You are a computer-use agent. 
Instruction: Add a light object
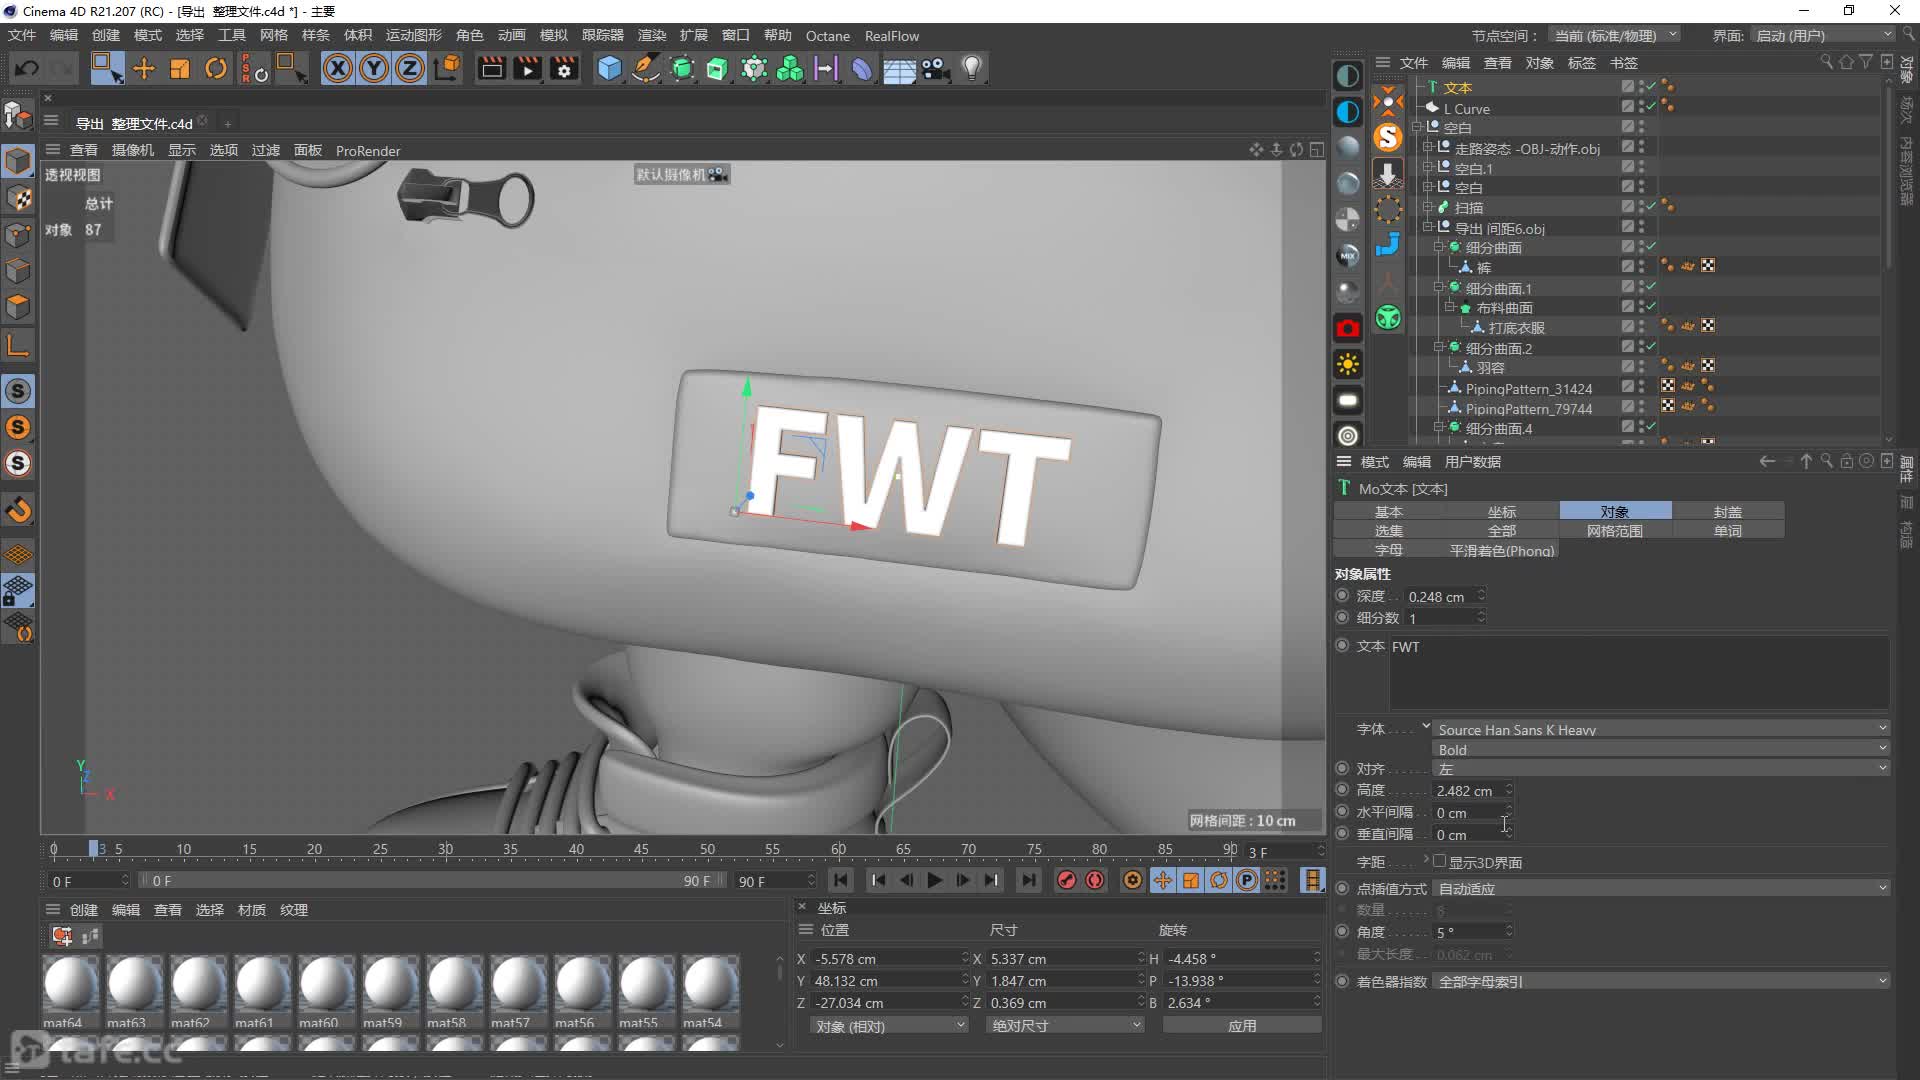click(x=971, y=69)
